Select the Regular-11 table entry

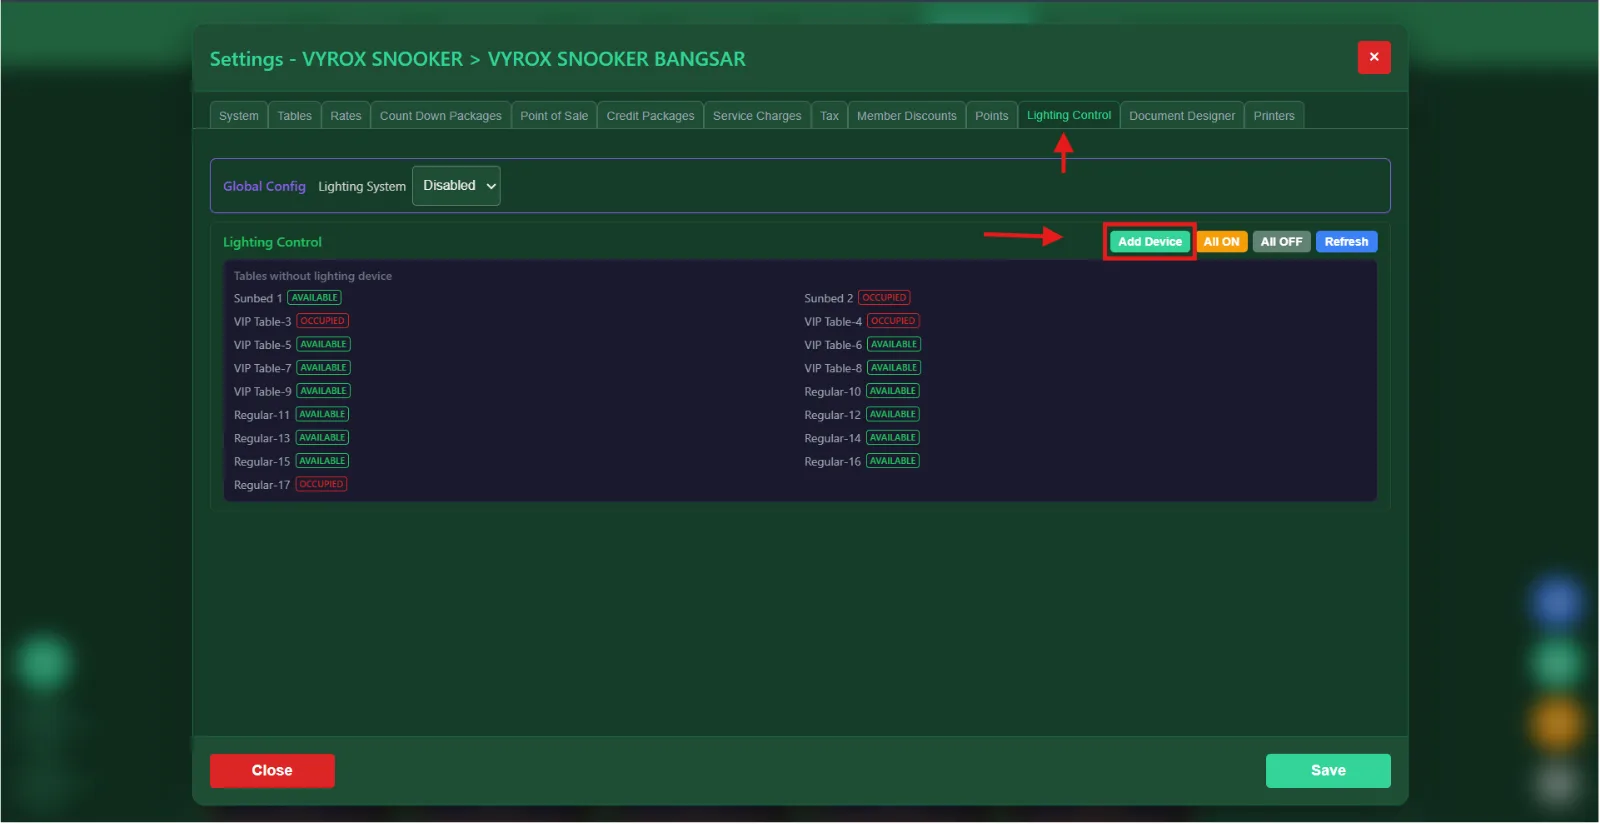tap(291, 415)
